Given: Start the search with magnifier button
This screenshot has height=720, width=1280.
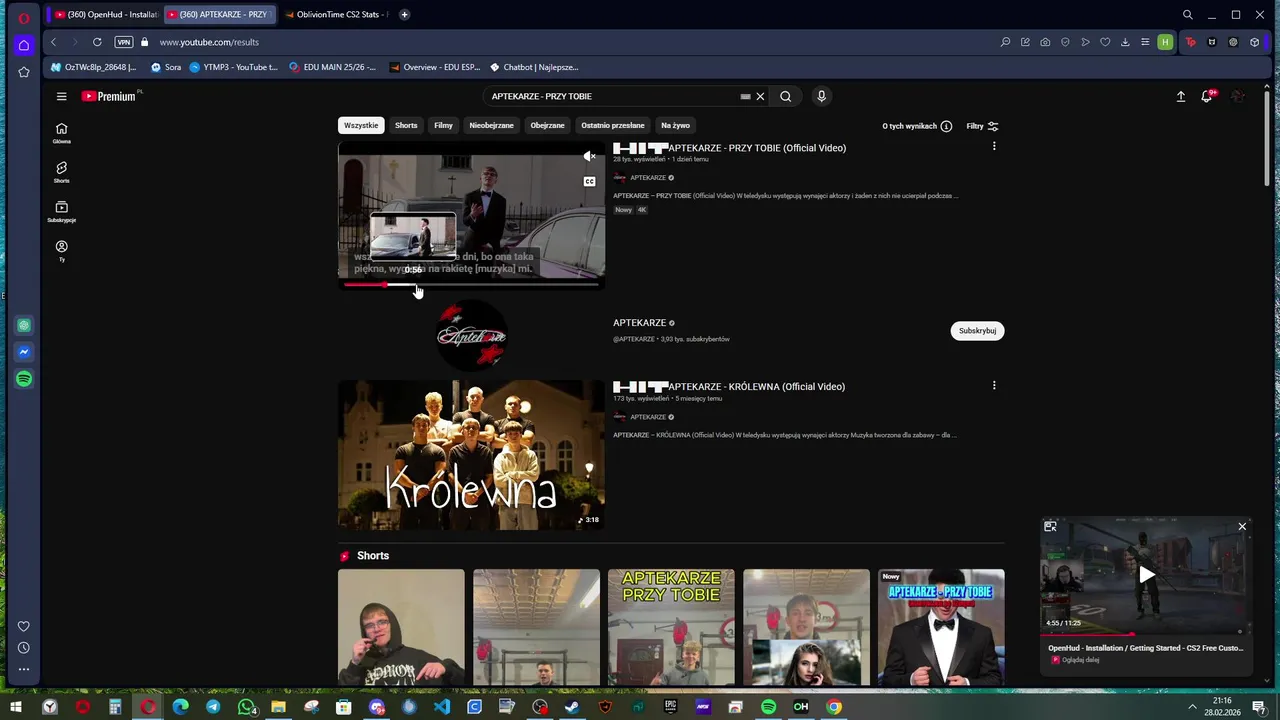Looking at the screenshot, I should 785,96.
